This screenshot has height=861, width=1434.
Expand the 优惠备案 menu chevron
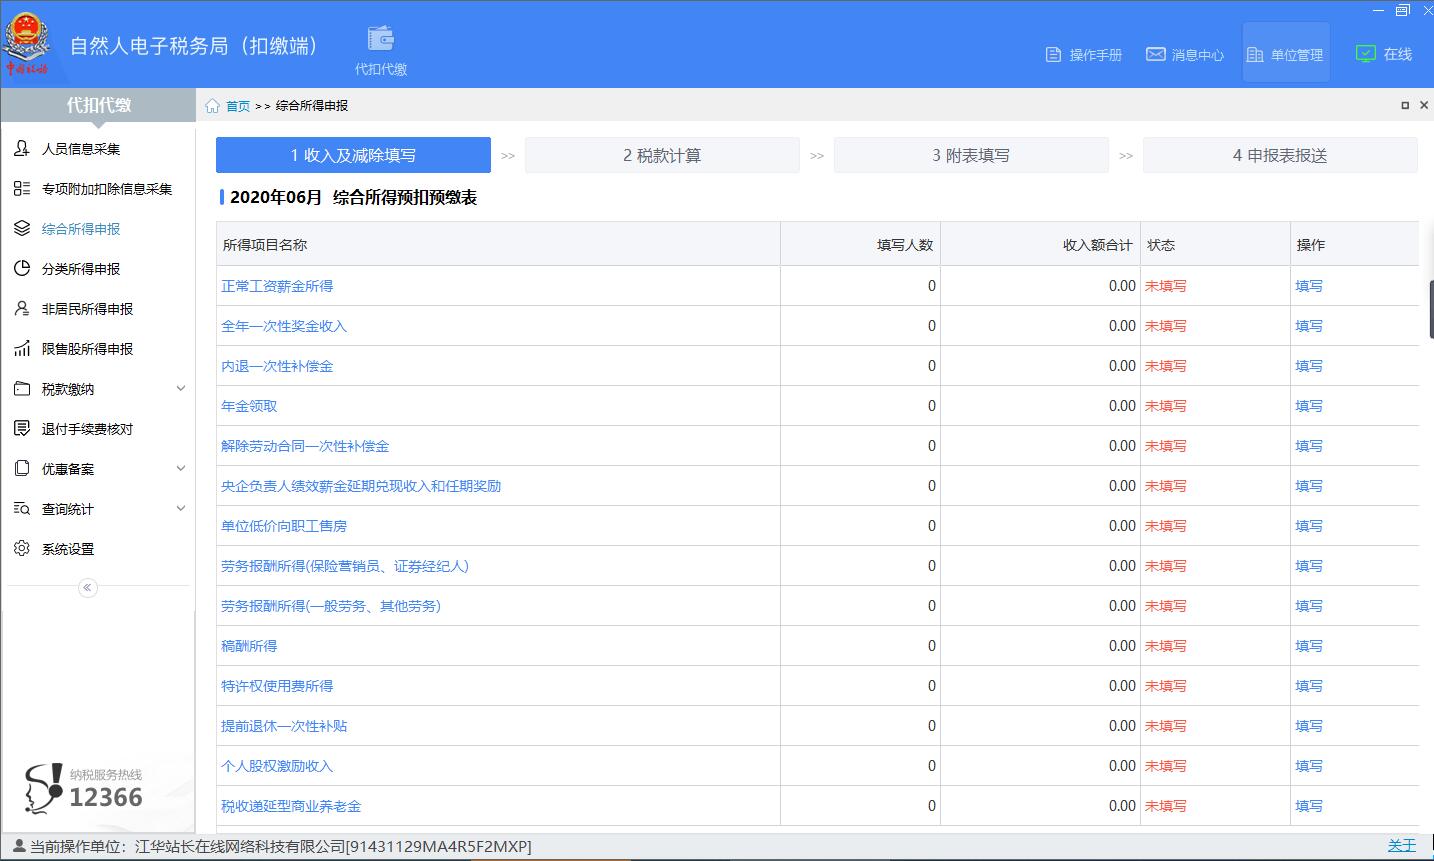(181, 468)
